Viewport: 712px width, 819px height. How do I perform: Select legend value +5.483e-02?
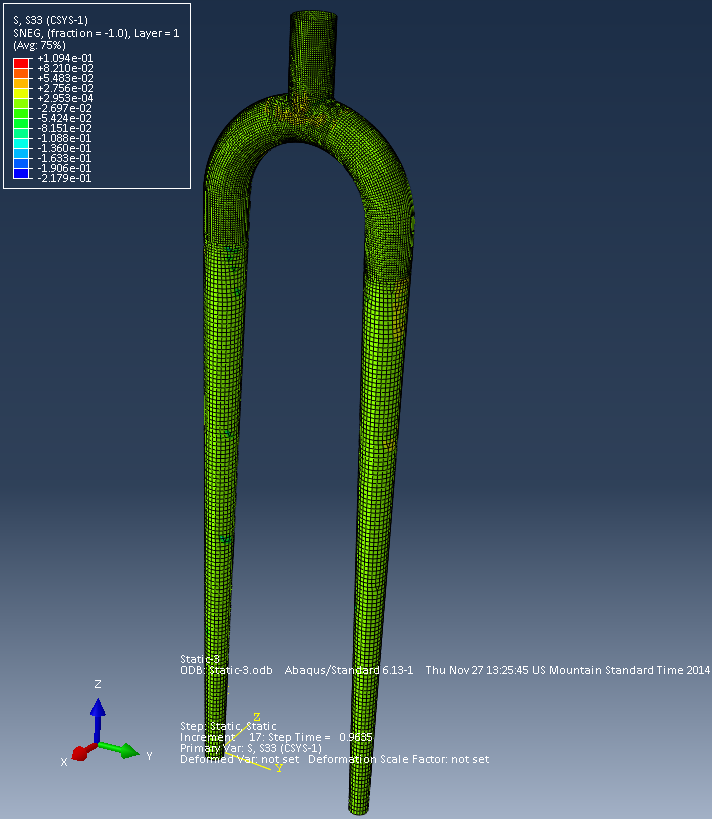(x=65, y=78)
